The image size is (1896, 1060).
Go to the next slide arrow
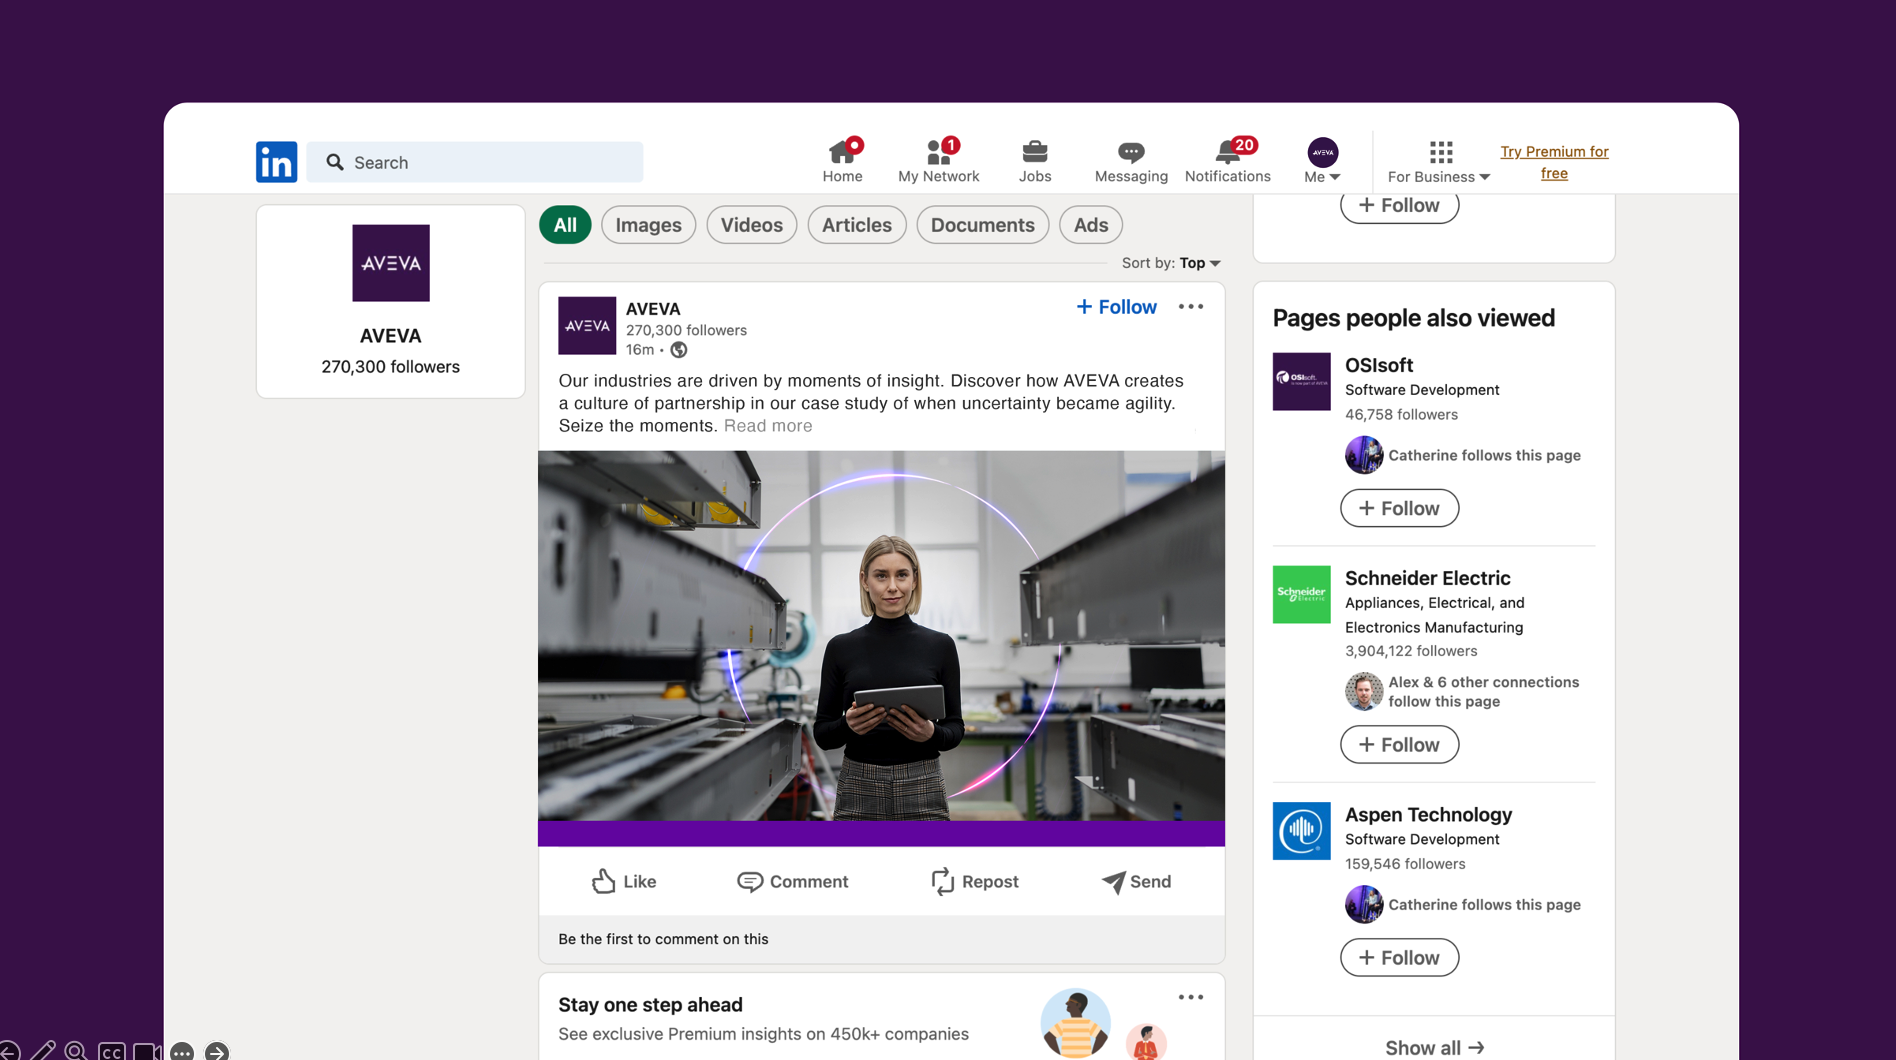(x=216, y=1051)
